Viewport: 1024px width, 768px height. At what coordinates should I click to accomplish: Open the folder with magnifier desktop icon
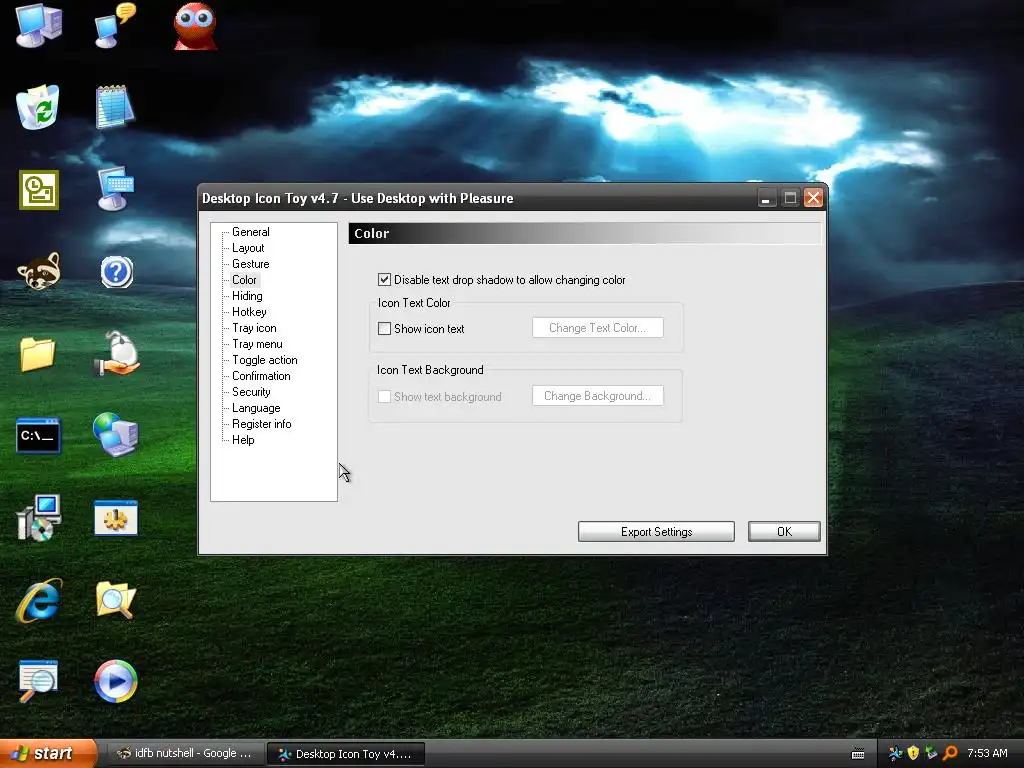click(x=116, y=600)
